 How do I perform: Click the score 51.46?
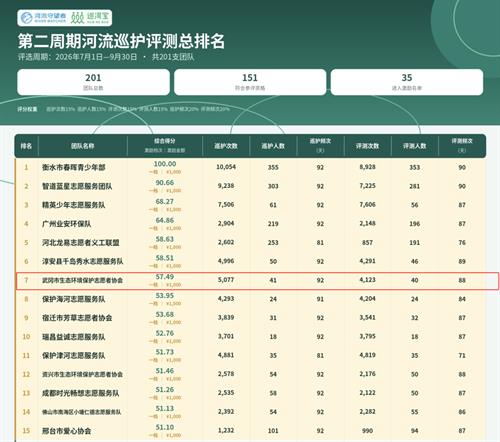tap(165, 371)
